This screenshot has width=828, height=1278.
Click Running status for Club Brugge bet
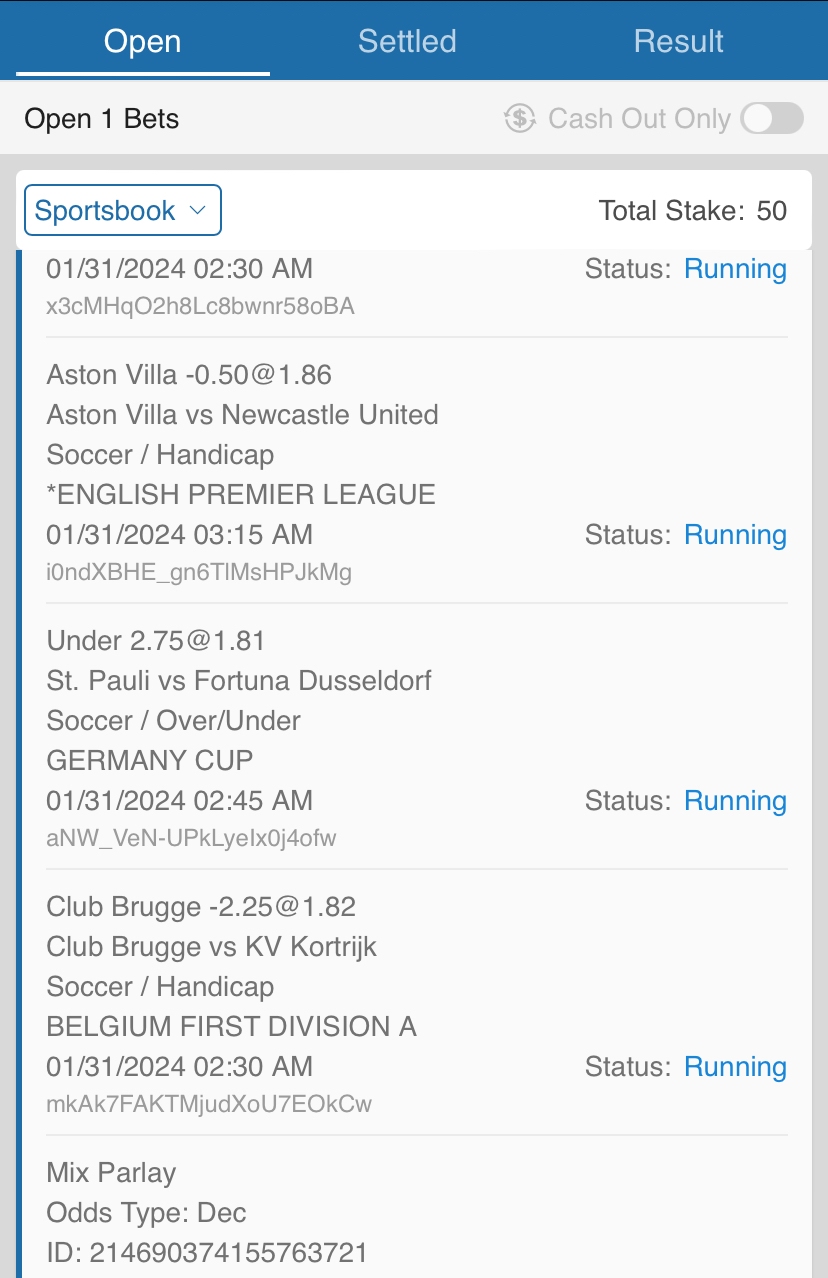[x=735, y=1067]
